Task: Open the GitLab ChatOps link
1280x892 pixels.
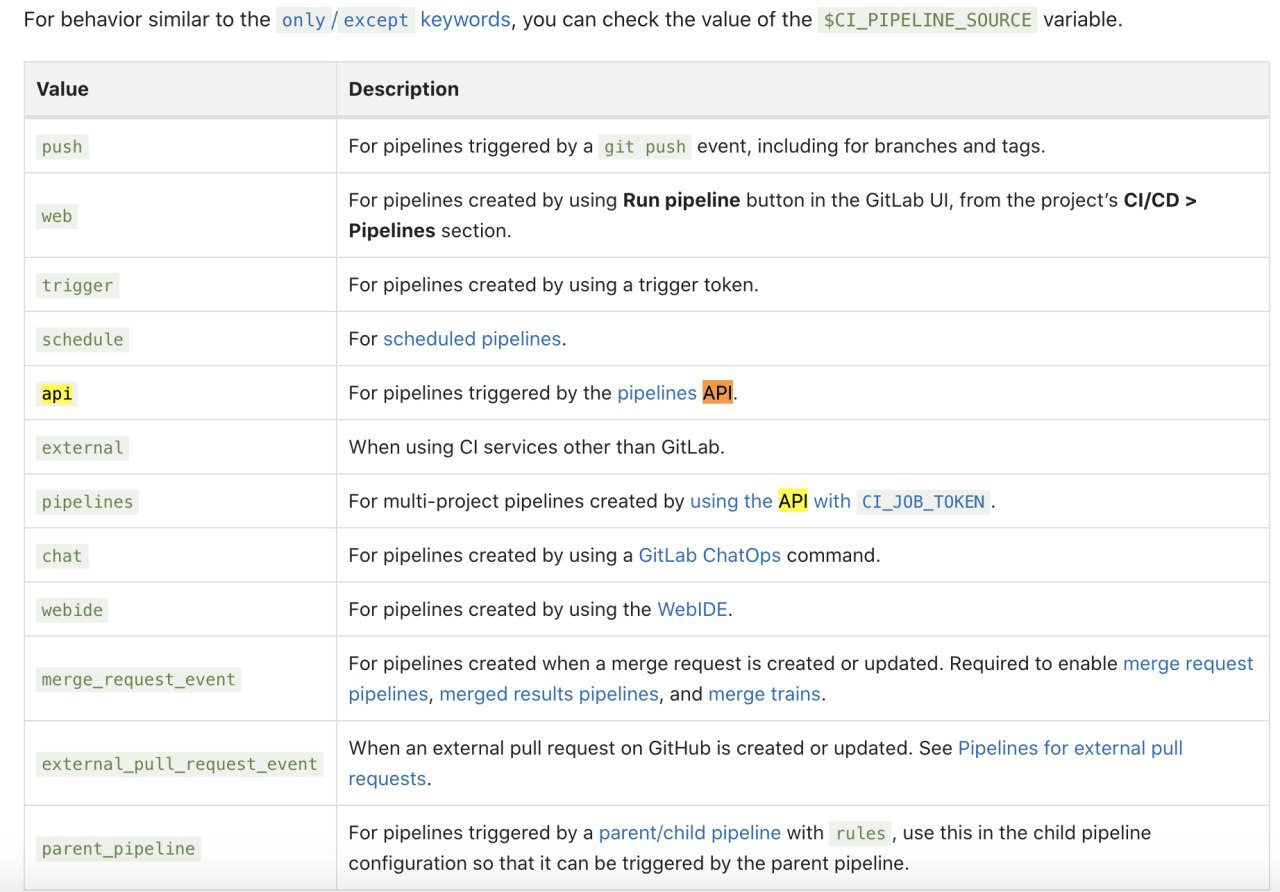Action: pyautogui.click(x=710, y=555)
